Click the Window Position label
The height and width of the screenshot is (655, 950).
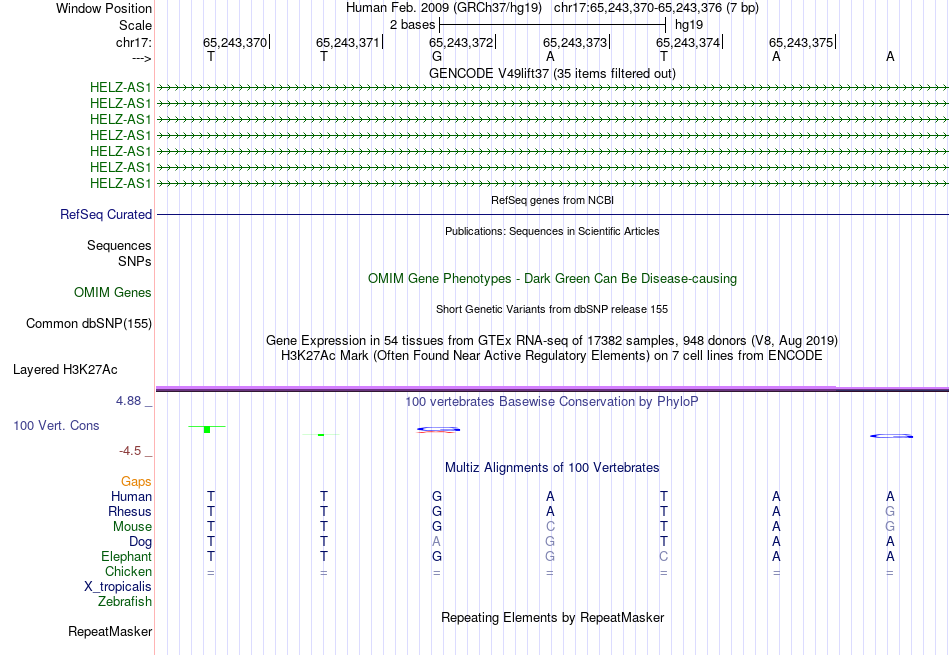[104, 8]
